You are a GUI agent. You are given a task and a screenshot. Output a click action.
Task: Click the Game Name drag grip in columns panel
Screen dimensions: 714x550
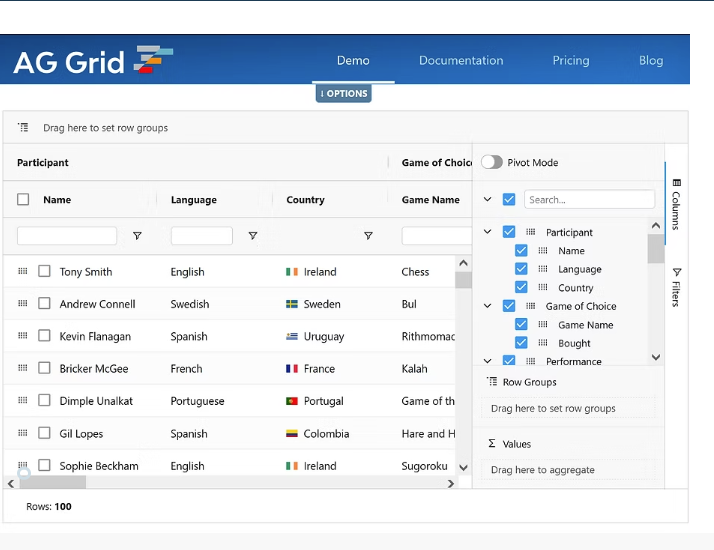(543, 324)
